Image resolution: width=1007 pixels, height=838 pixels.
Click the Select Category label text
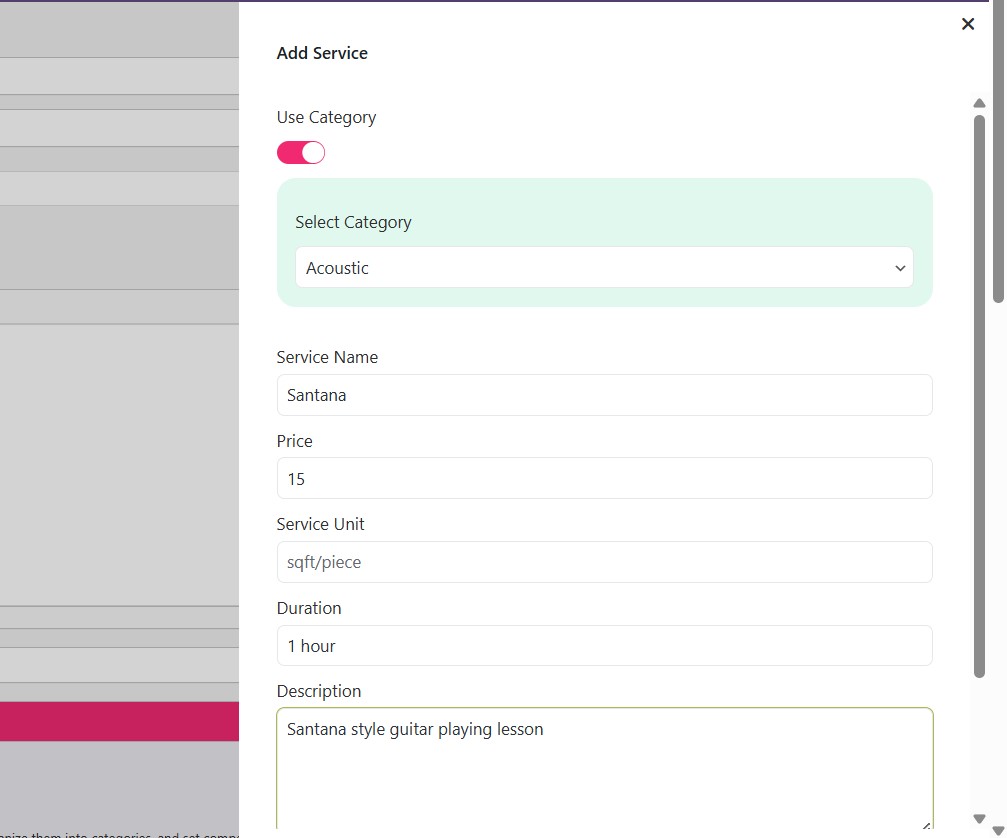point(353,222)
